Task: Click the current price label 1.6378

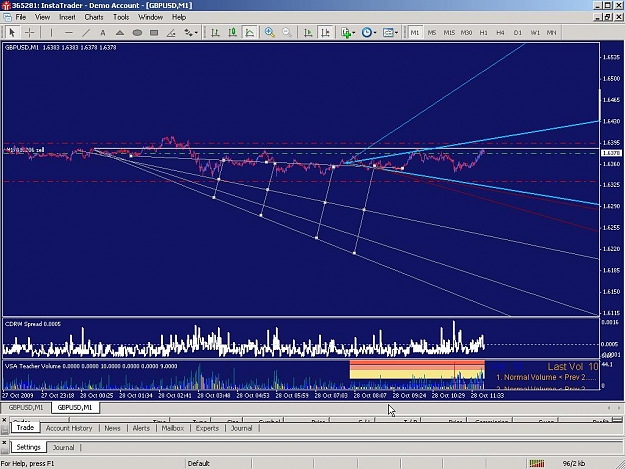Action: 611,153
